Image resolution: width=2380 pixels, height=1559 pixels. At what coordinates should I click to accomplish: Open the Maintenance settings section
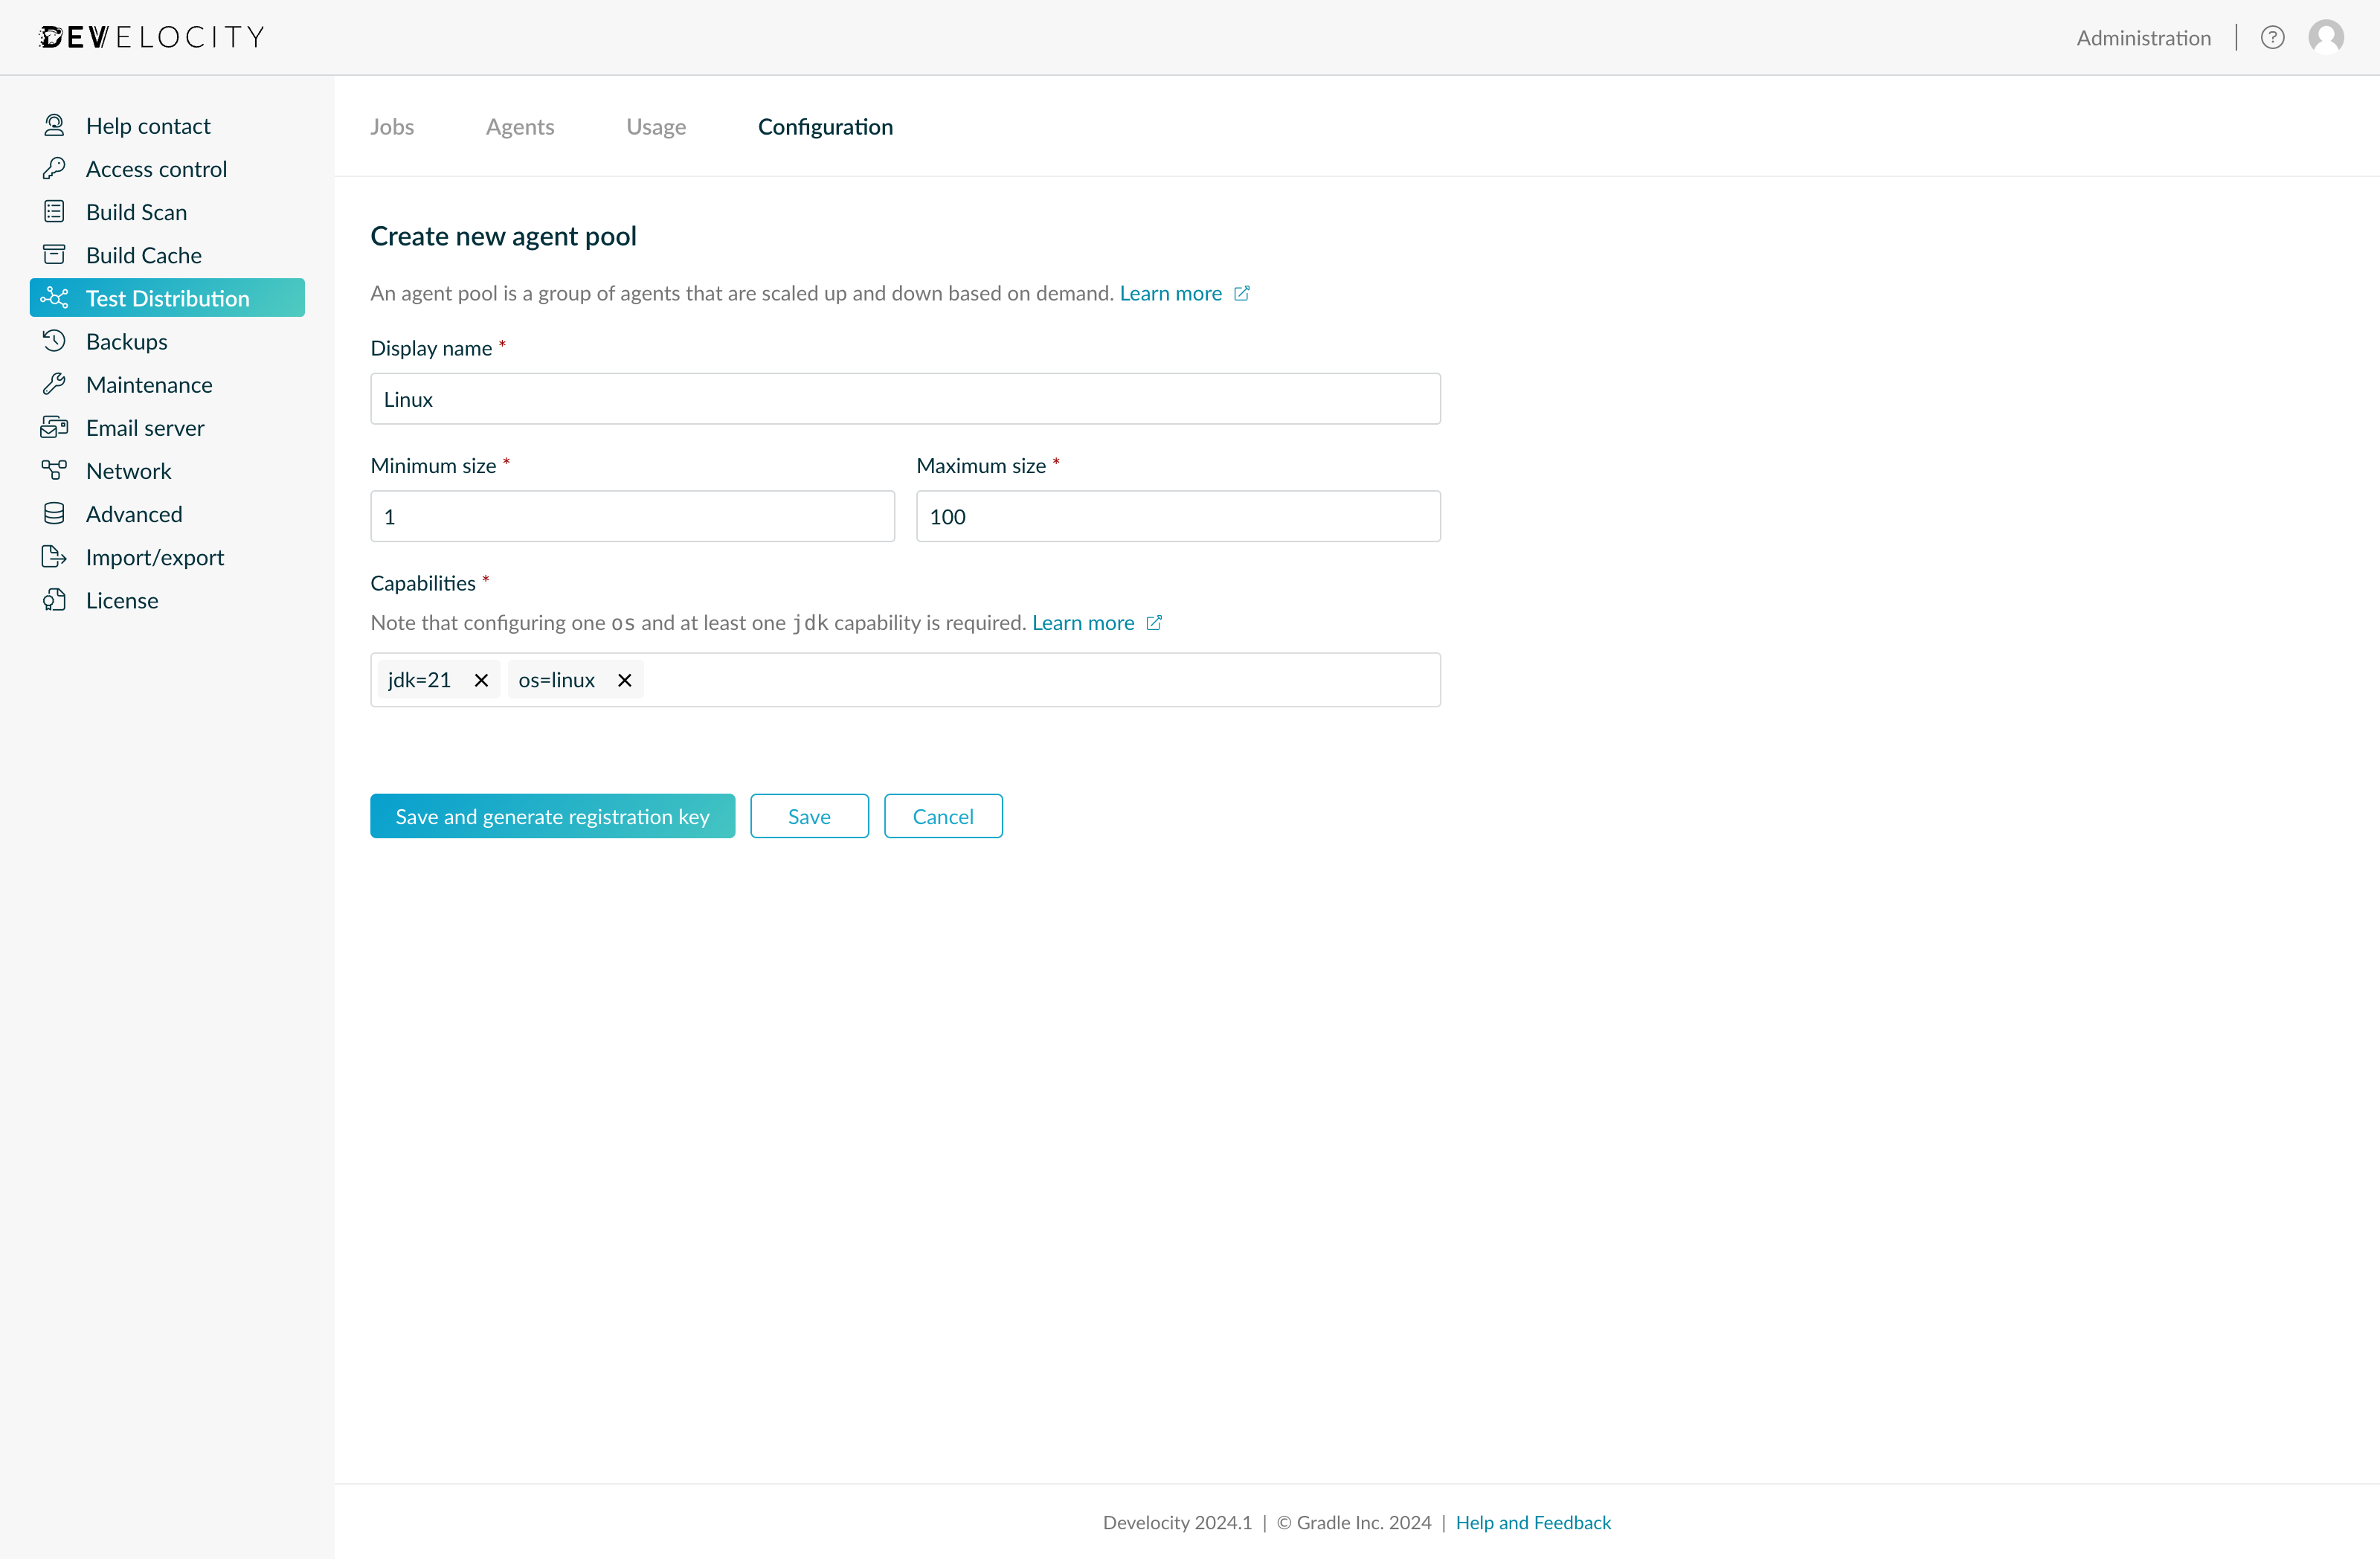click(x=149, y=384)
